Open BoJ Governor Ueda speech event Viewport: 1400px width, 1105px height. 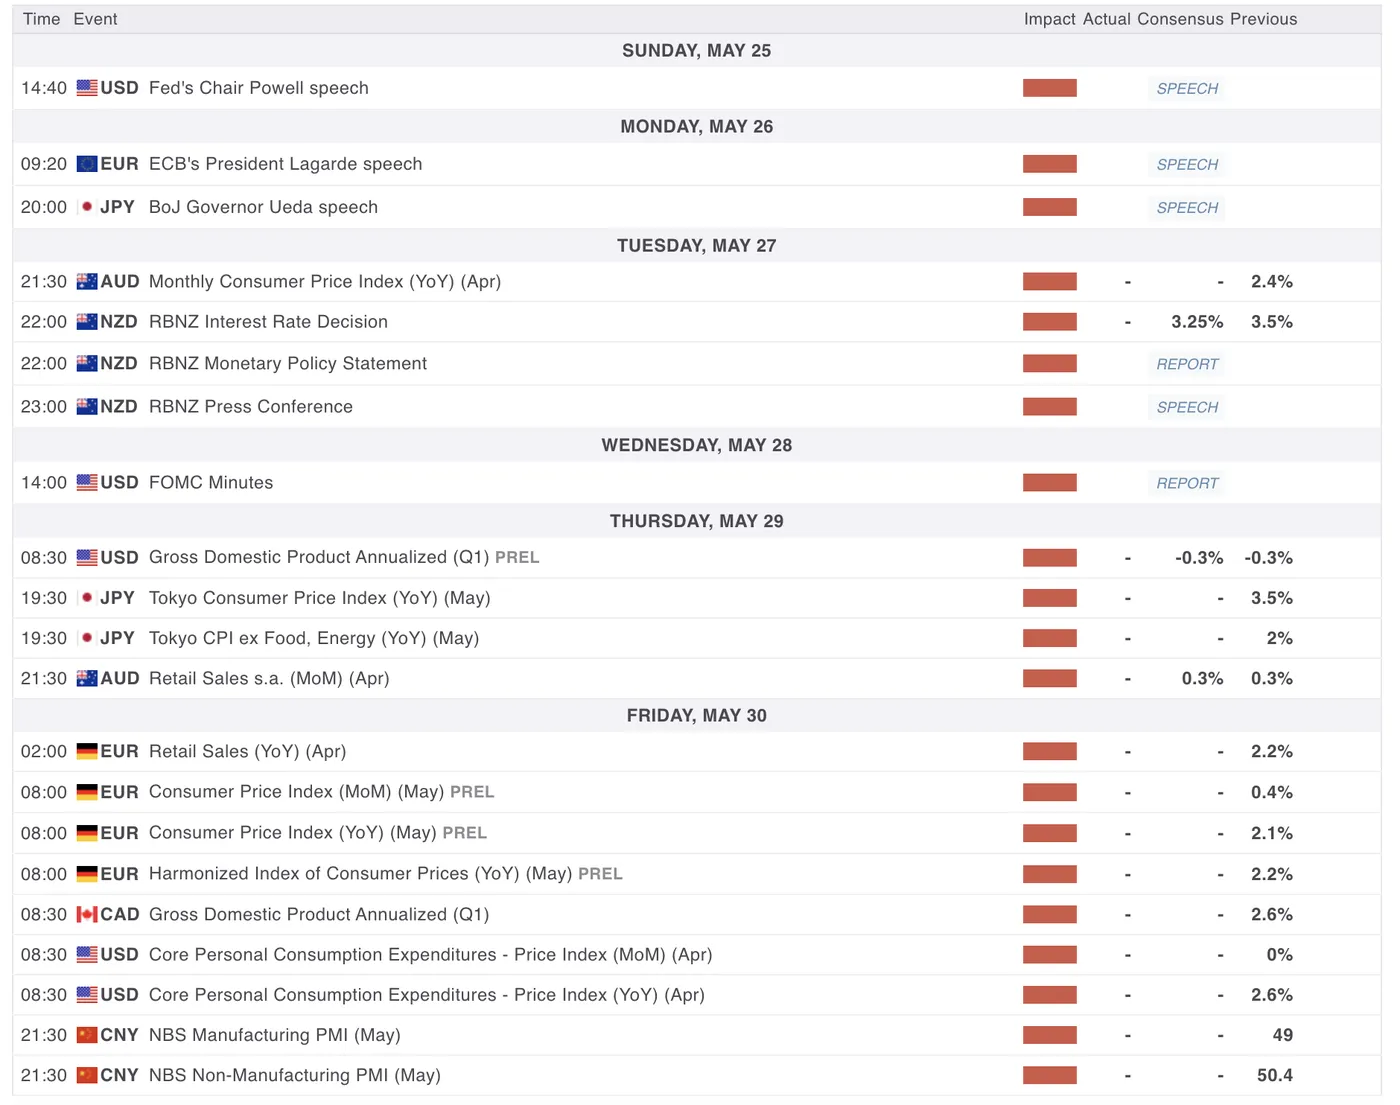pos(263,207)
